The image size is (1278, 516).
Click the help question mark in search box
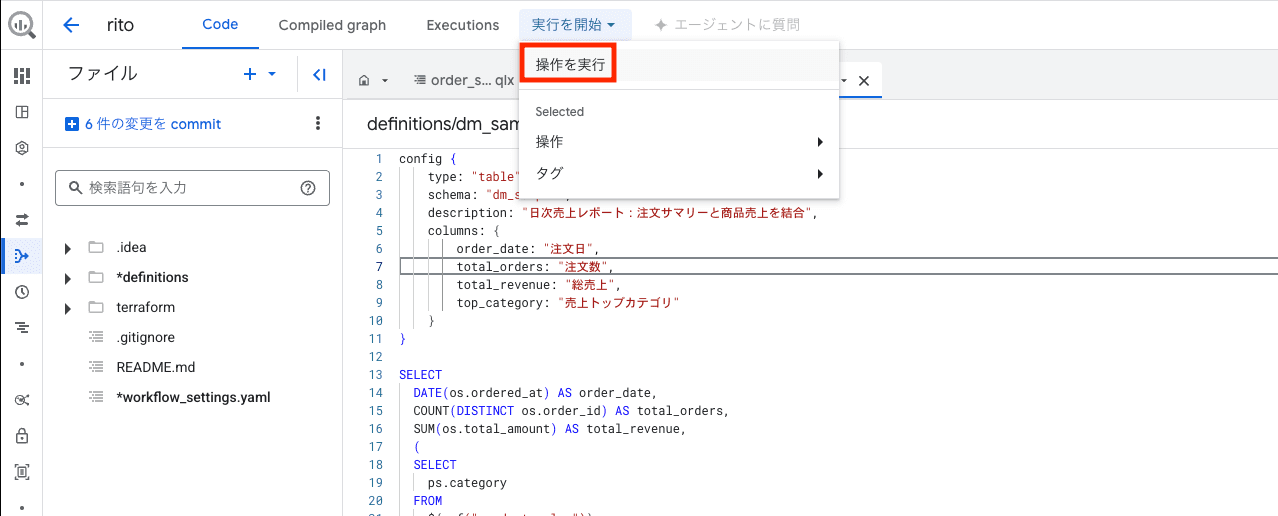click(x=308, y=187)
